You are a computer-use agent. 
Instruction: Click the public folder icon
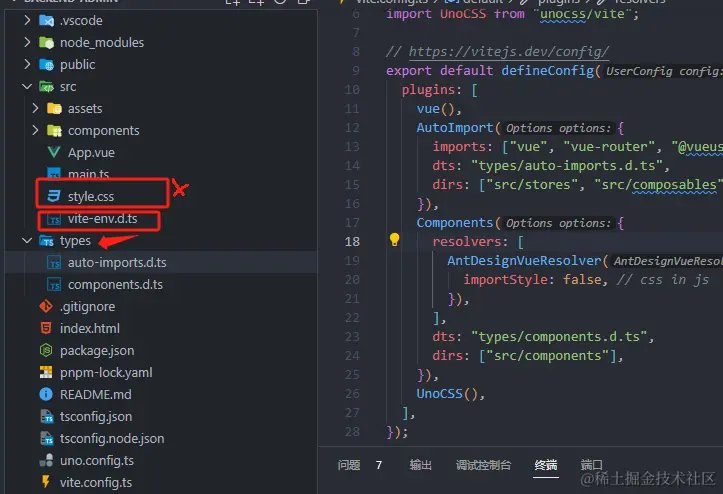click(47, 65)
